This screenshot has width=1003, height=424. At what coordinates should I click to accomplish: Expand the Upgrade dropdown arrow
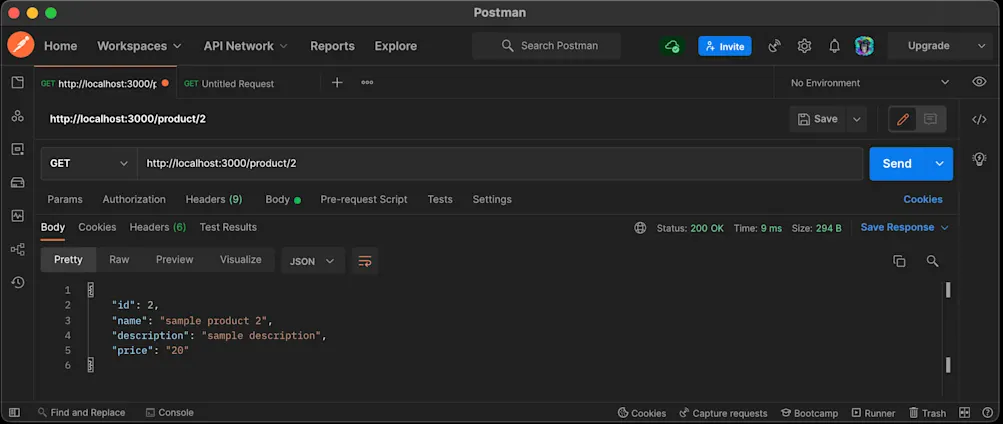tap(981, 46)
